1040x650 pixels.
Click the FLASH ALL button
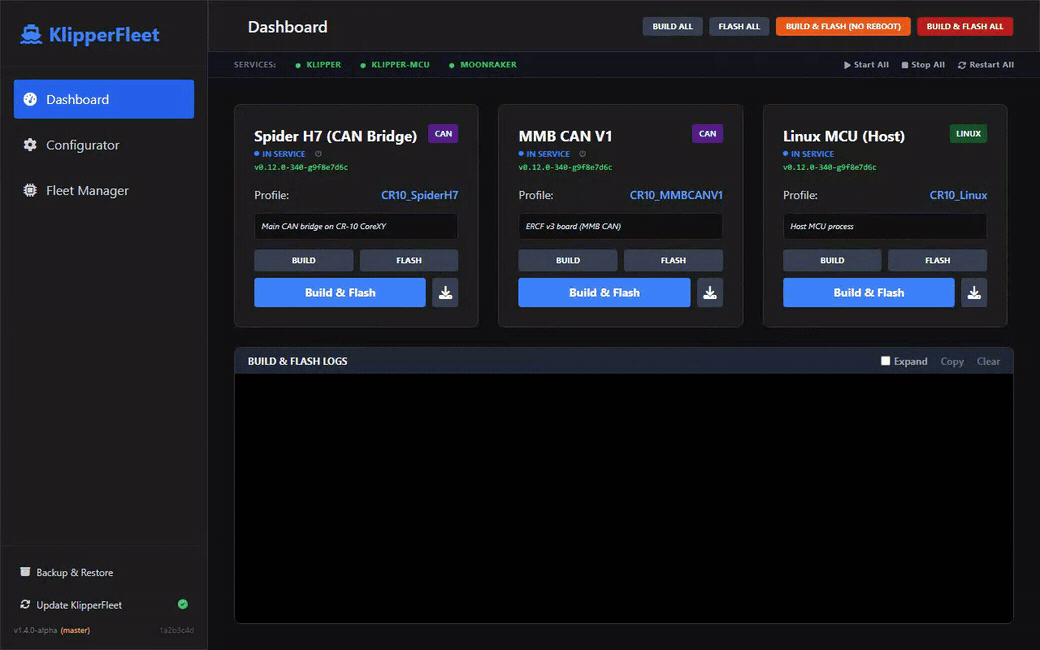(739, 27)
